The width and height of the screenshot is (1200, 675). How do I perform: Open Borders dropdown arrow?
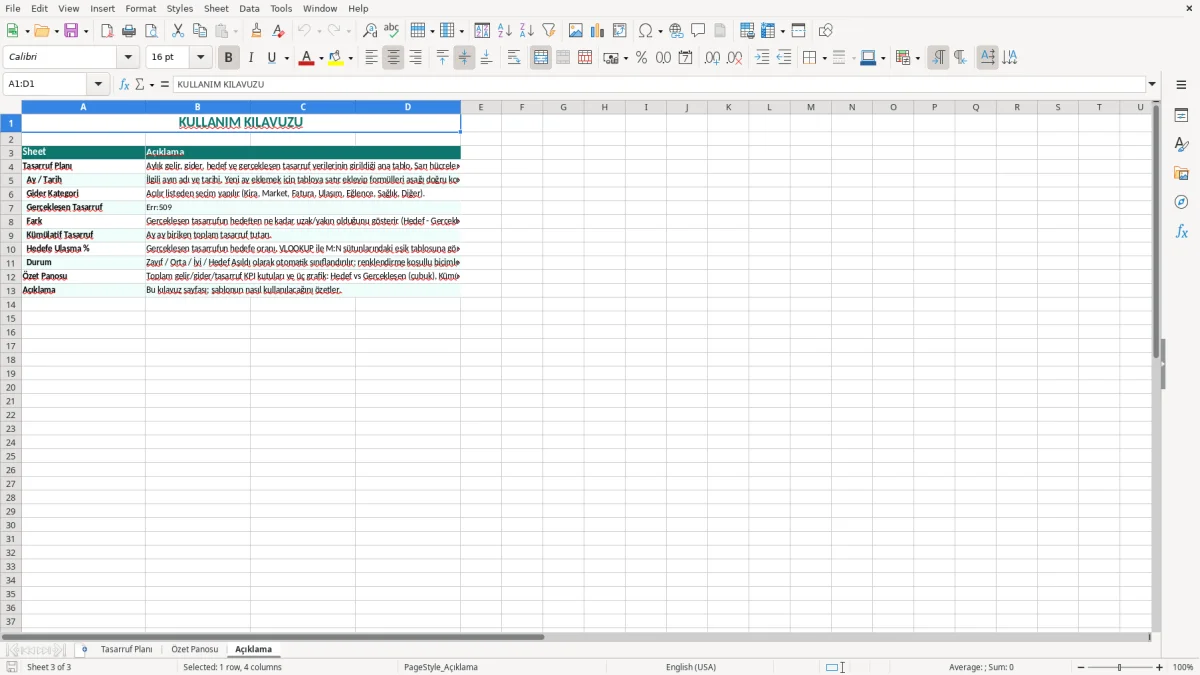click(823, 58)
